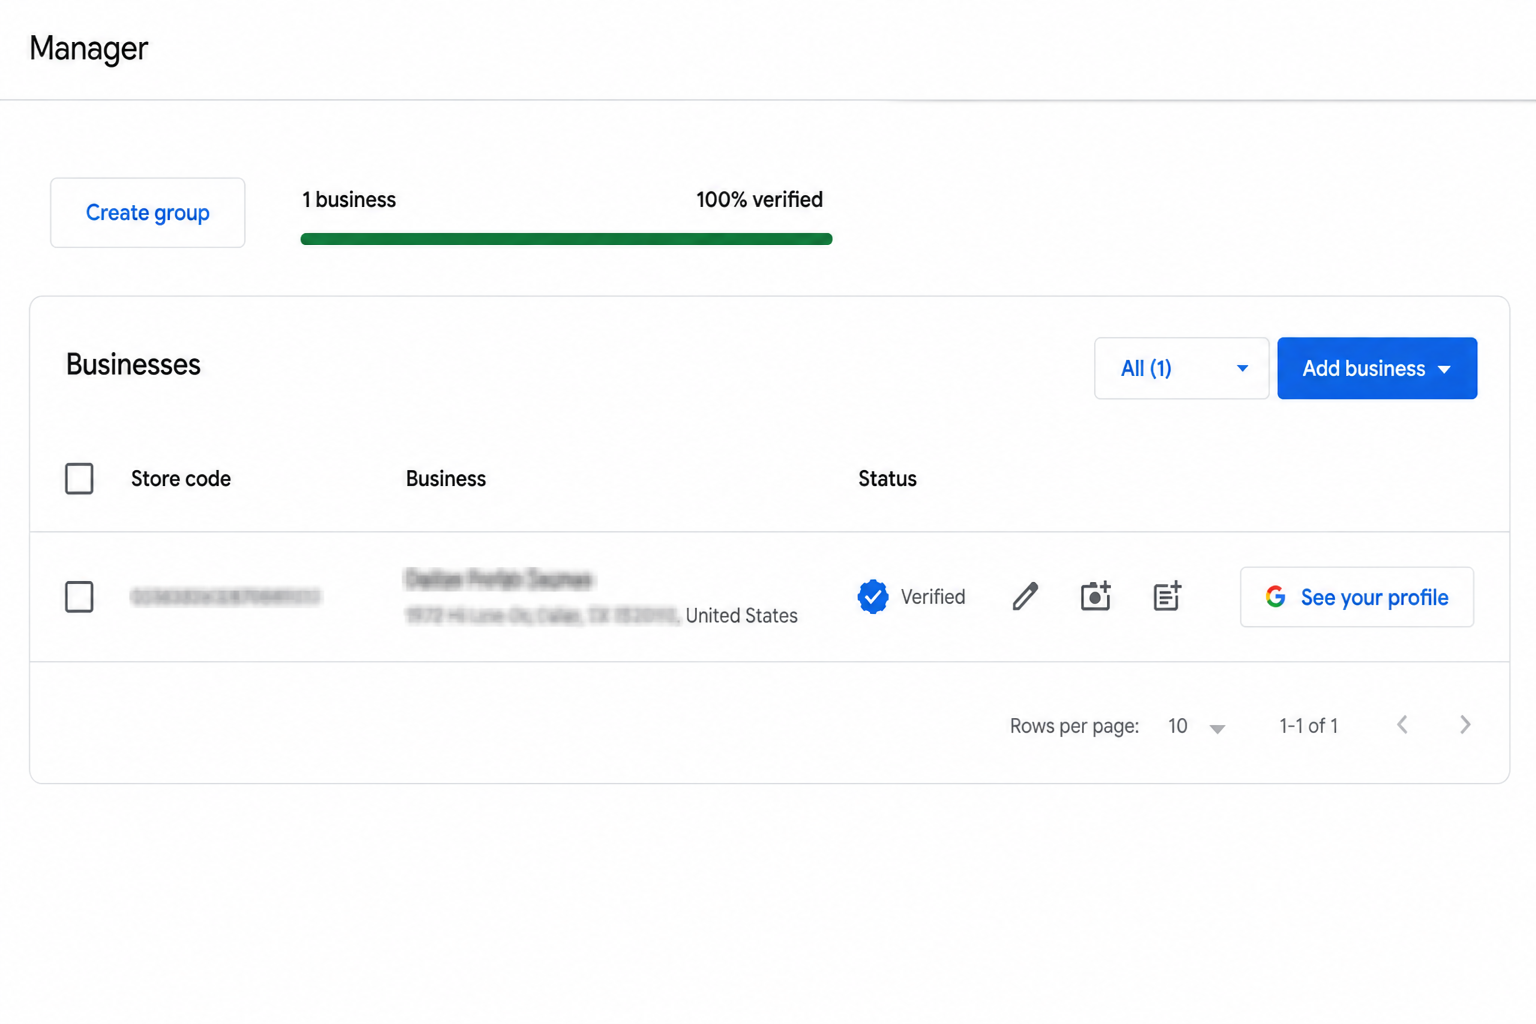1536x1024 pixels.
Task: Open the rows per page 10 dropdown
Action: (1196, 726)
